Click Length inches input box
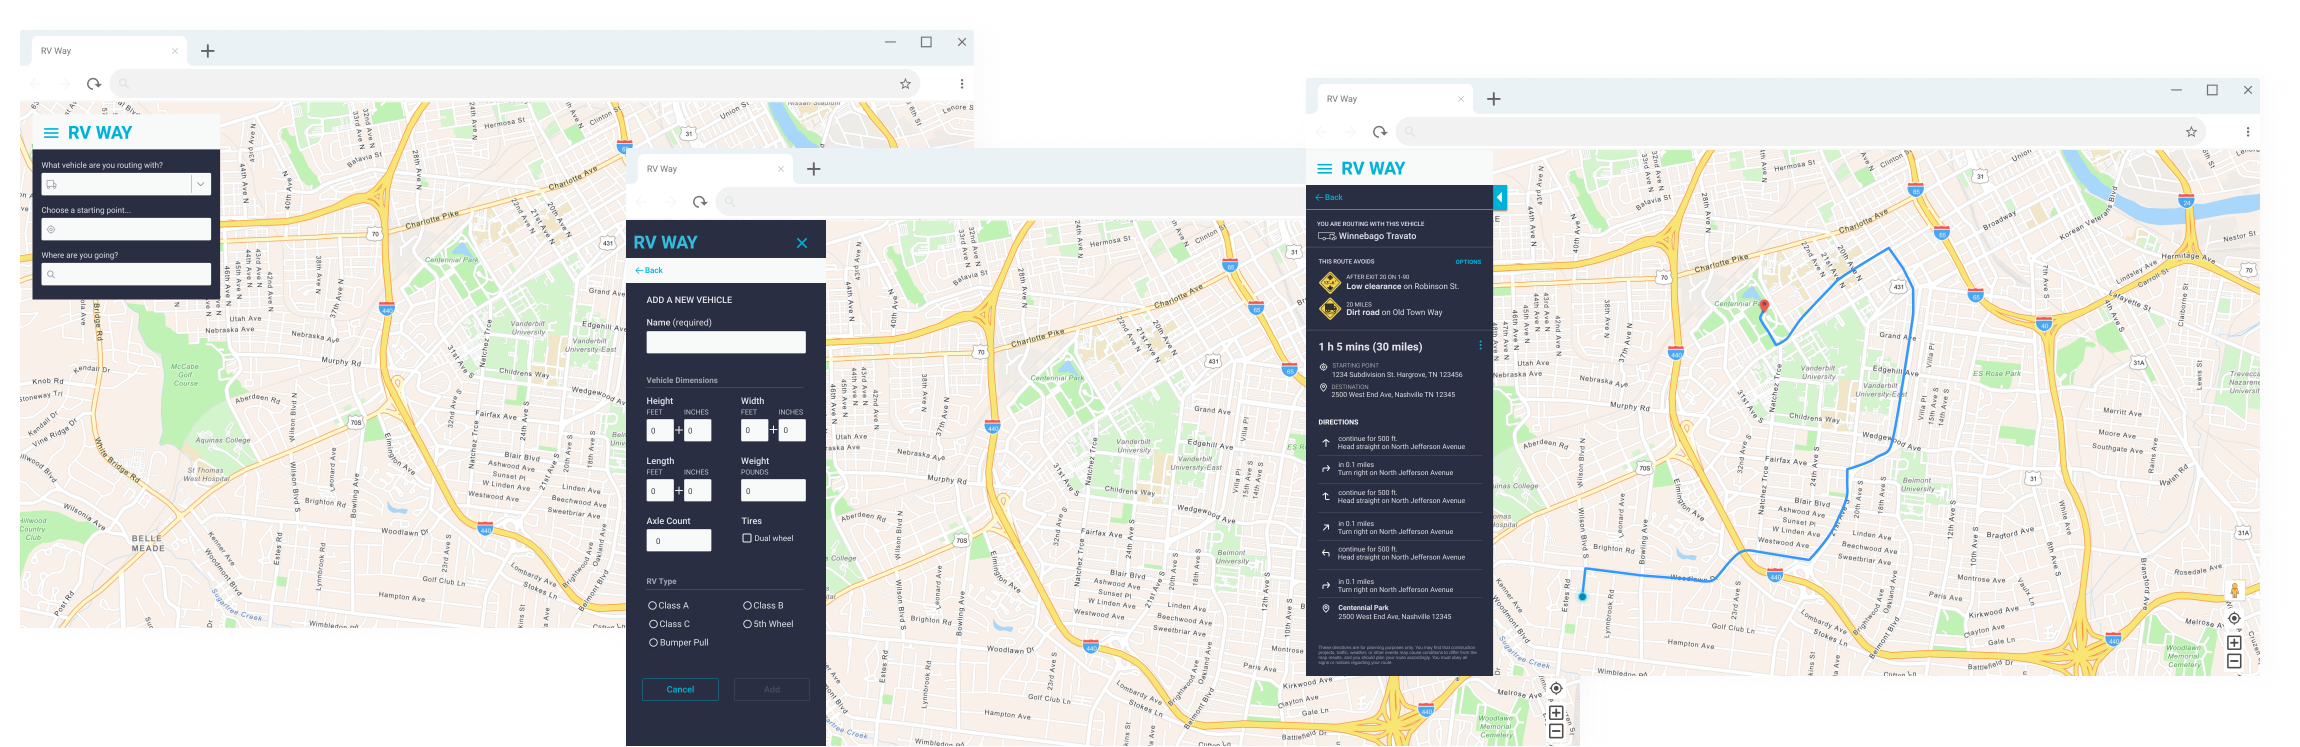 tap(697, 491)
